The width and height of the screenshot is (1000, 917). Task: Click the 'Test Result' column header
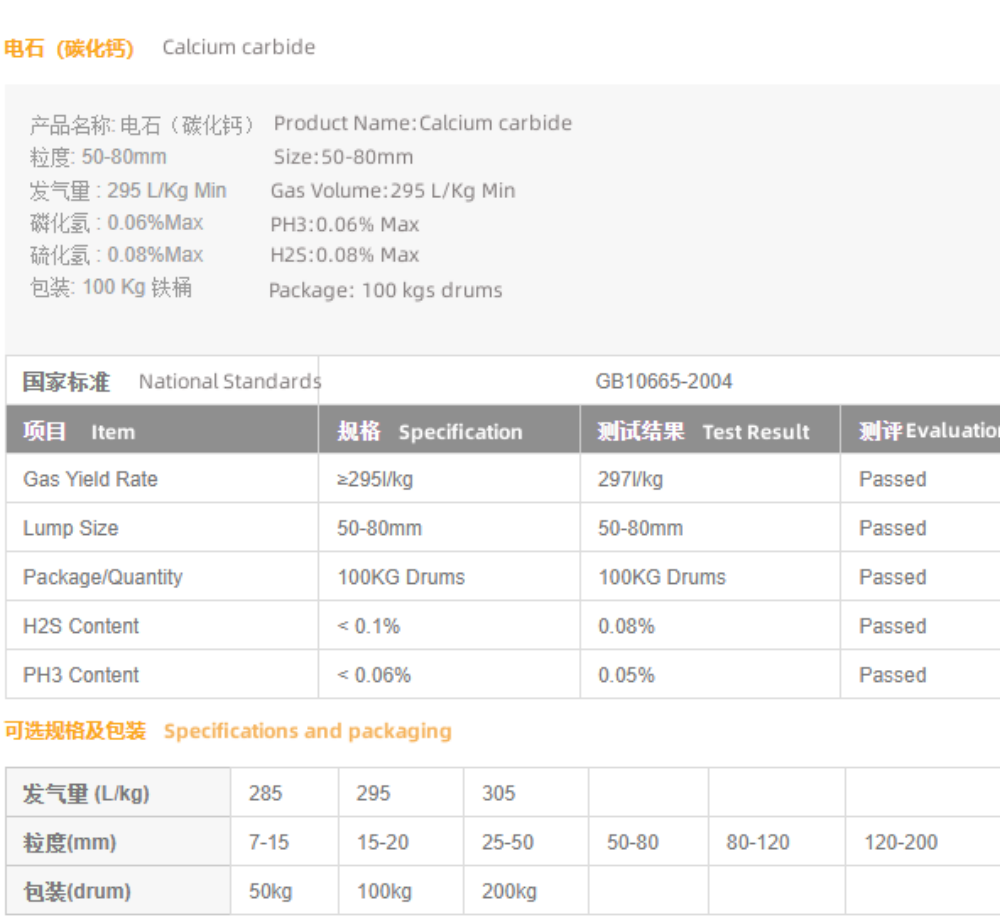pos(756,432)
